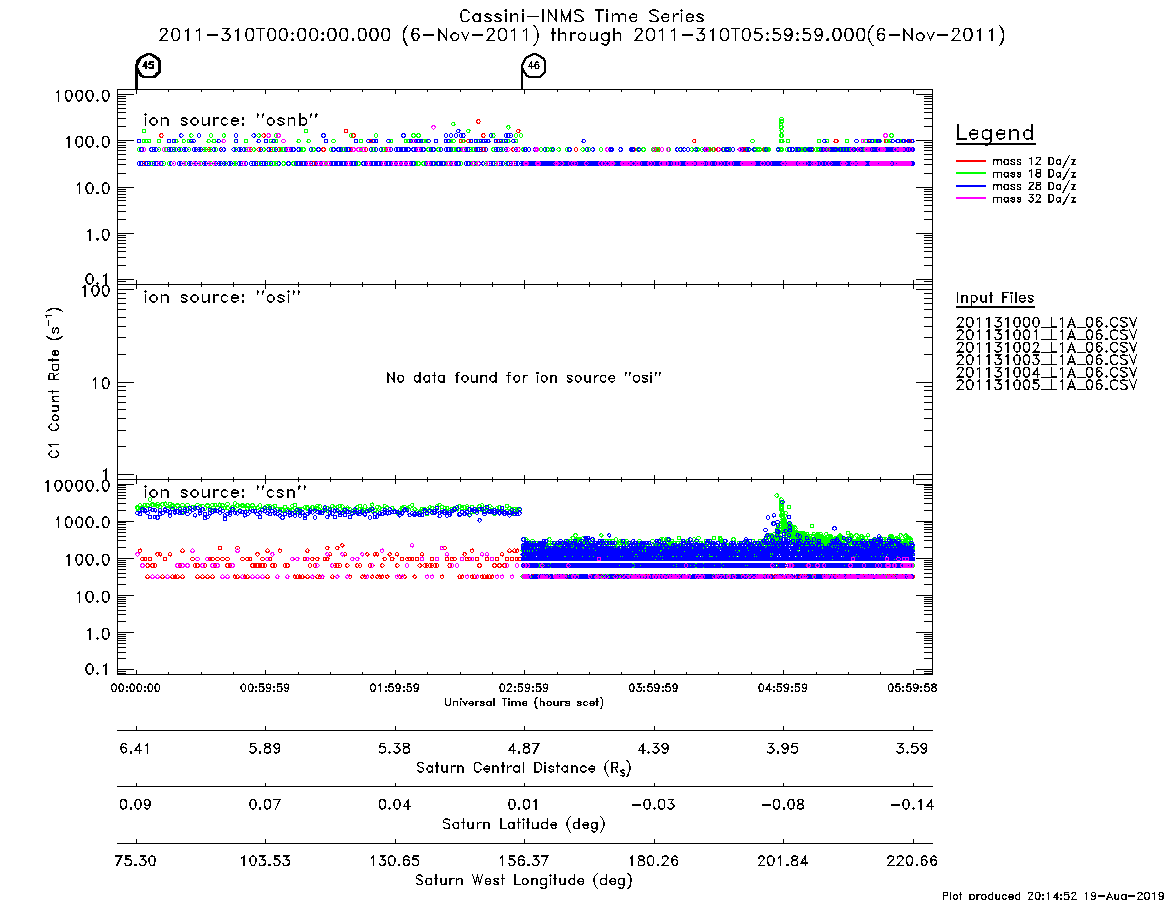The width and height of the screenshot is (1165, 900).
Task: Click latitude value 0.01
Action: pos(524,805)
